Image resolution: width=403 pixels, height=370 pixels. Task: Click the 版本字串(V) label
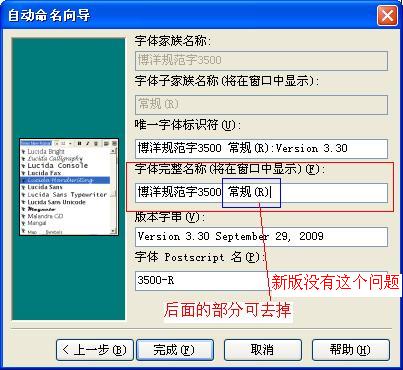170,217
